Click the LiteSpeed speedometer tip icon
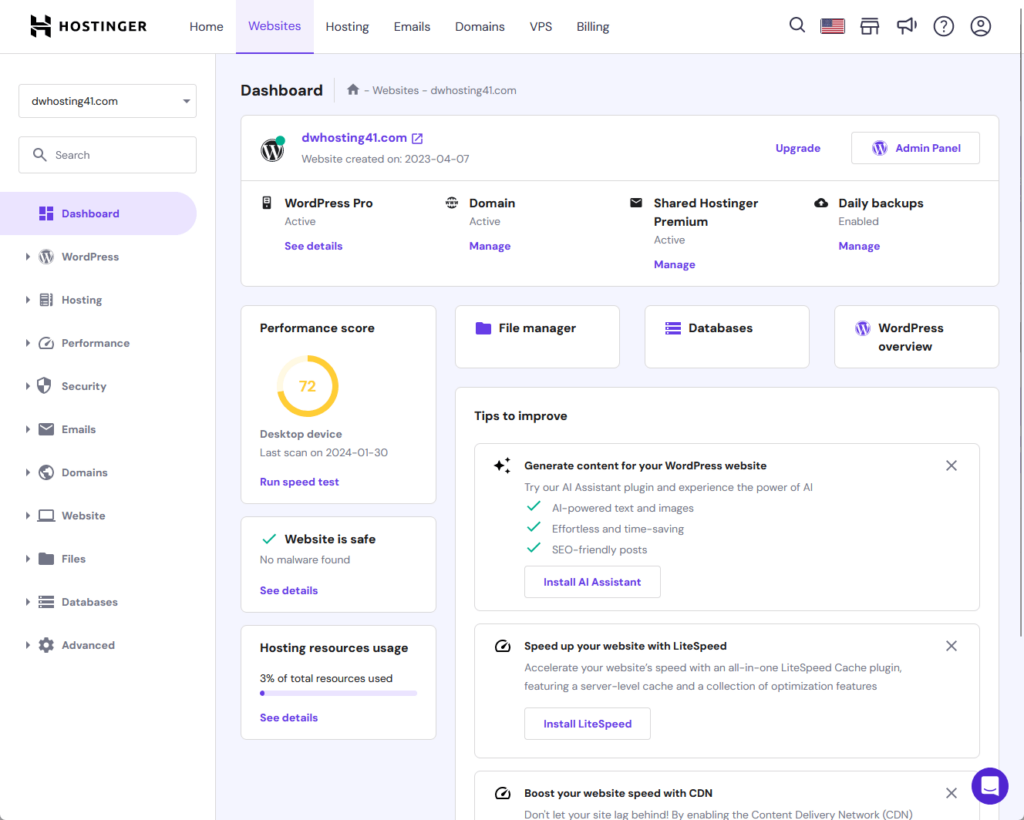Screen dimensions: 1024x820 tap(502, 646)
